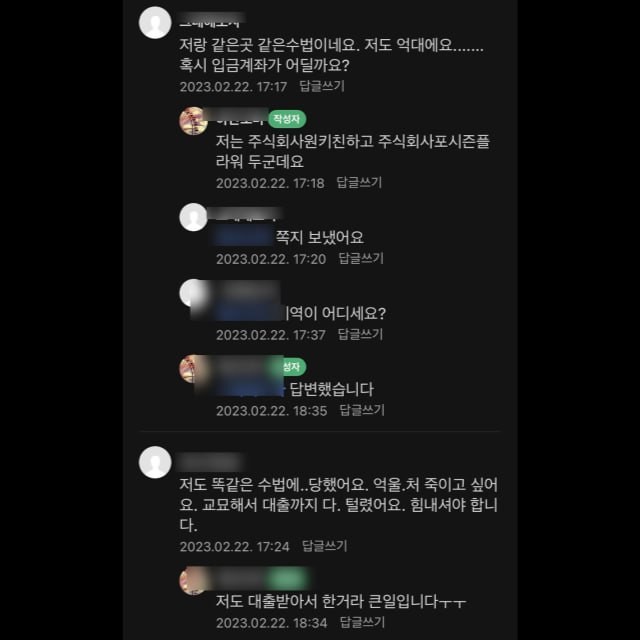Reply to 쪽지 보냈어요 comment via 답글쓰기
Image resolution: width=640 pixels, height=640 pixels.
[361, 258]
